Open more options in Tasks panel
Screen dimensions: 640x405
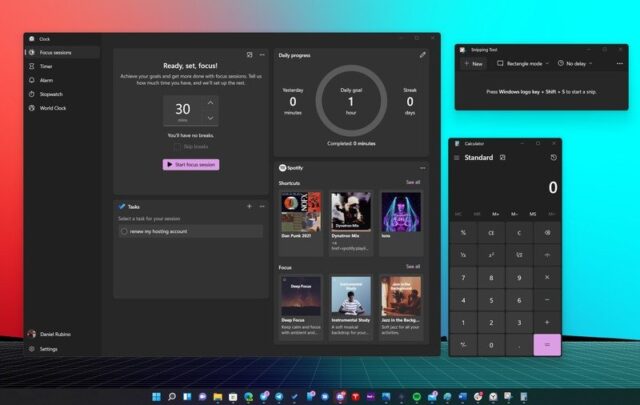[262, 207]
